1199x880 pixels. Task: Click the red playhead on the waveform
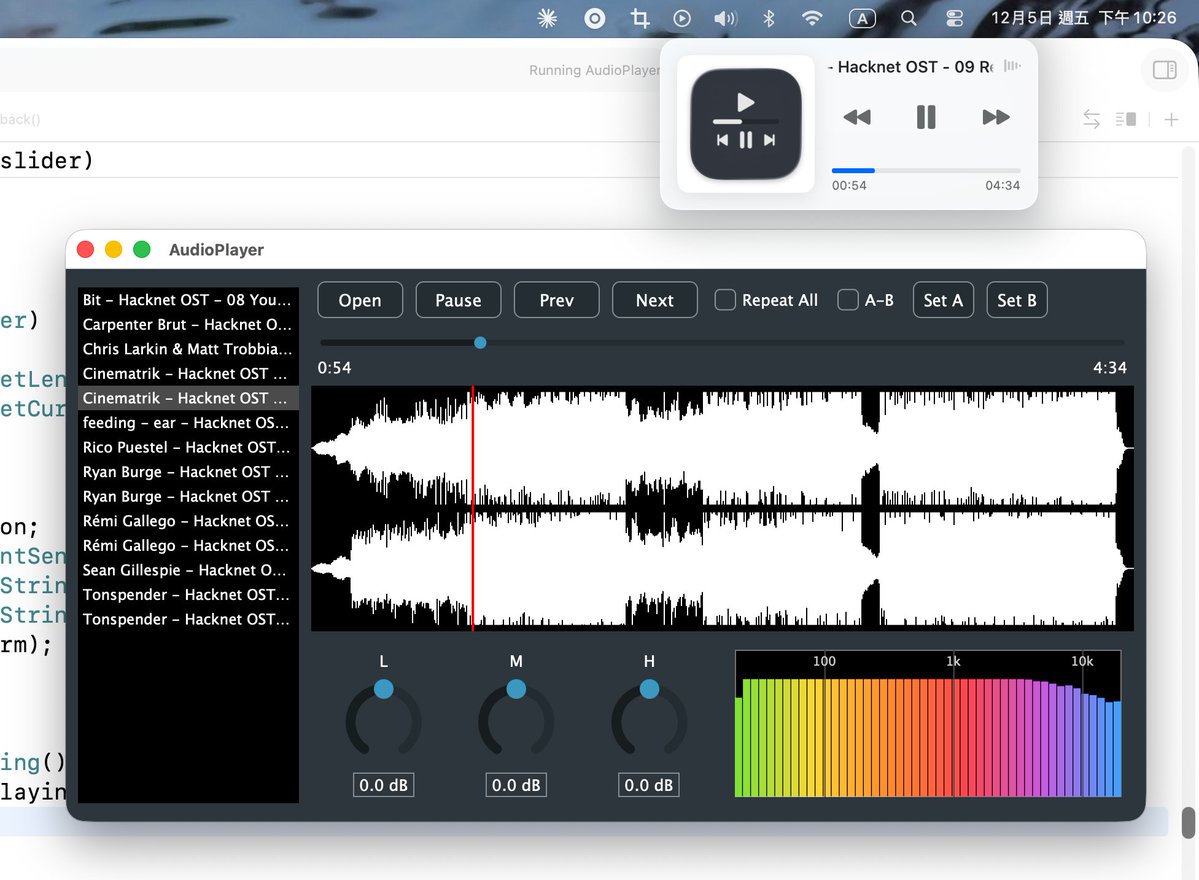tap(473, 508)
